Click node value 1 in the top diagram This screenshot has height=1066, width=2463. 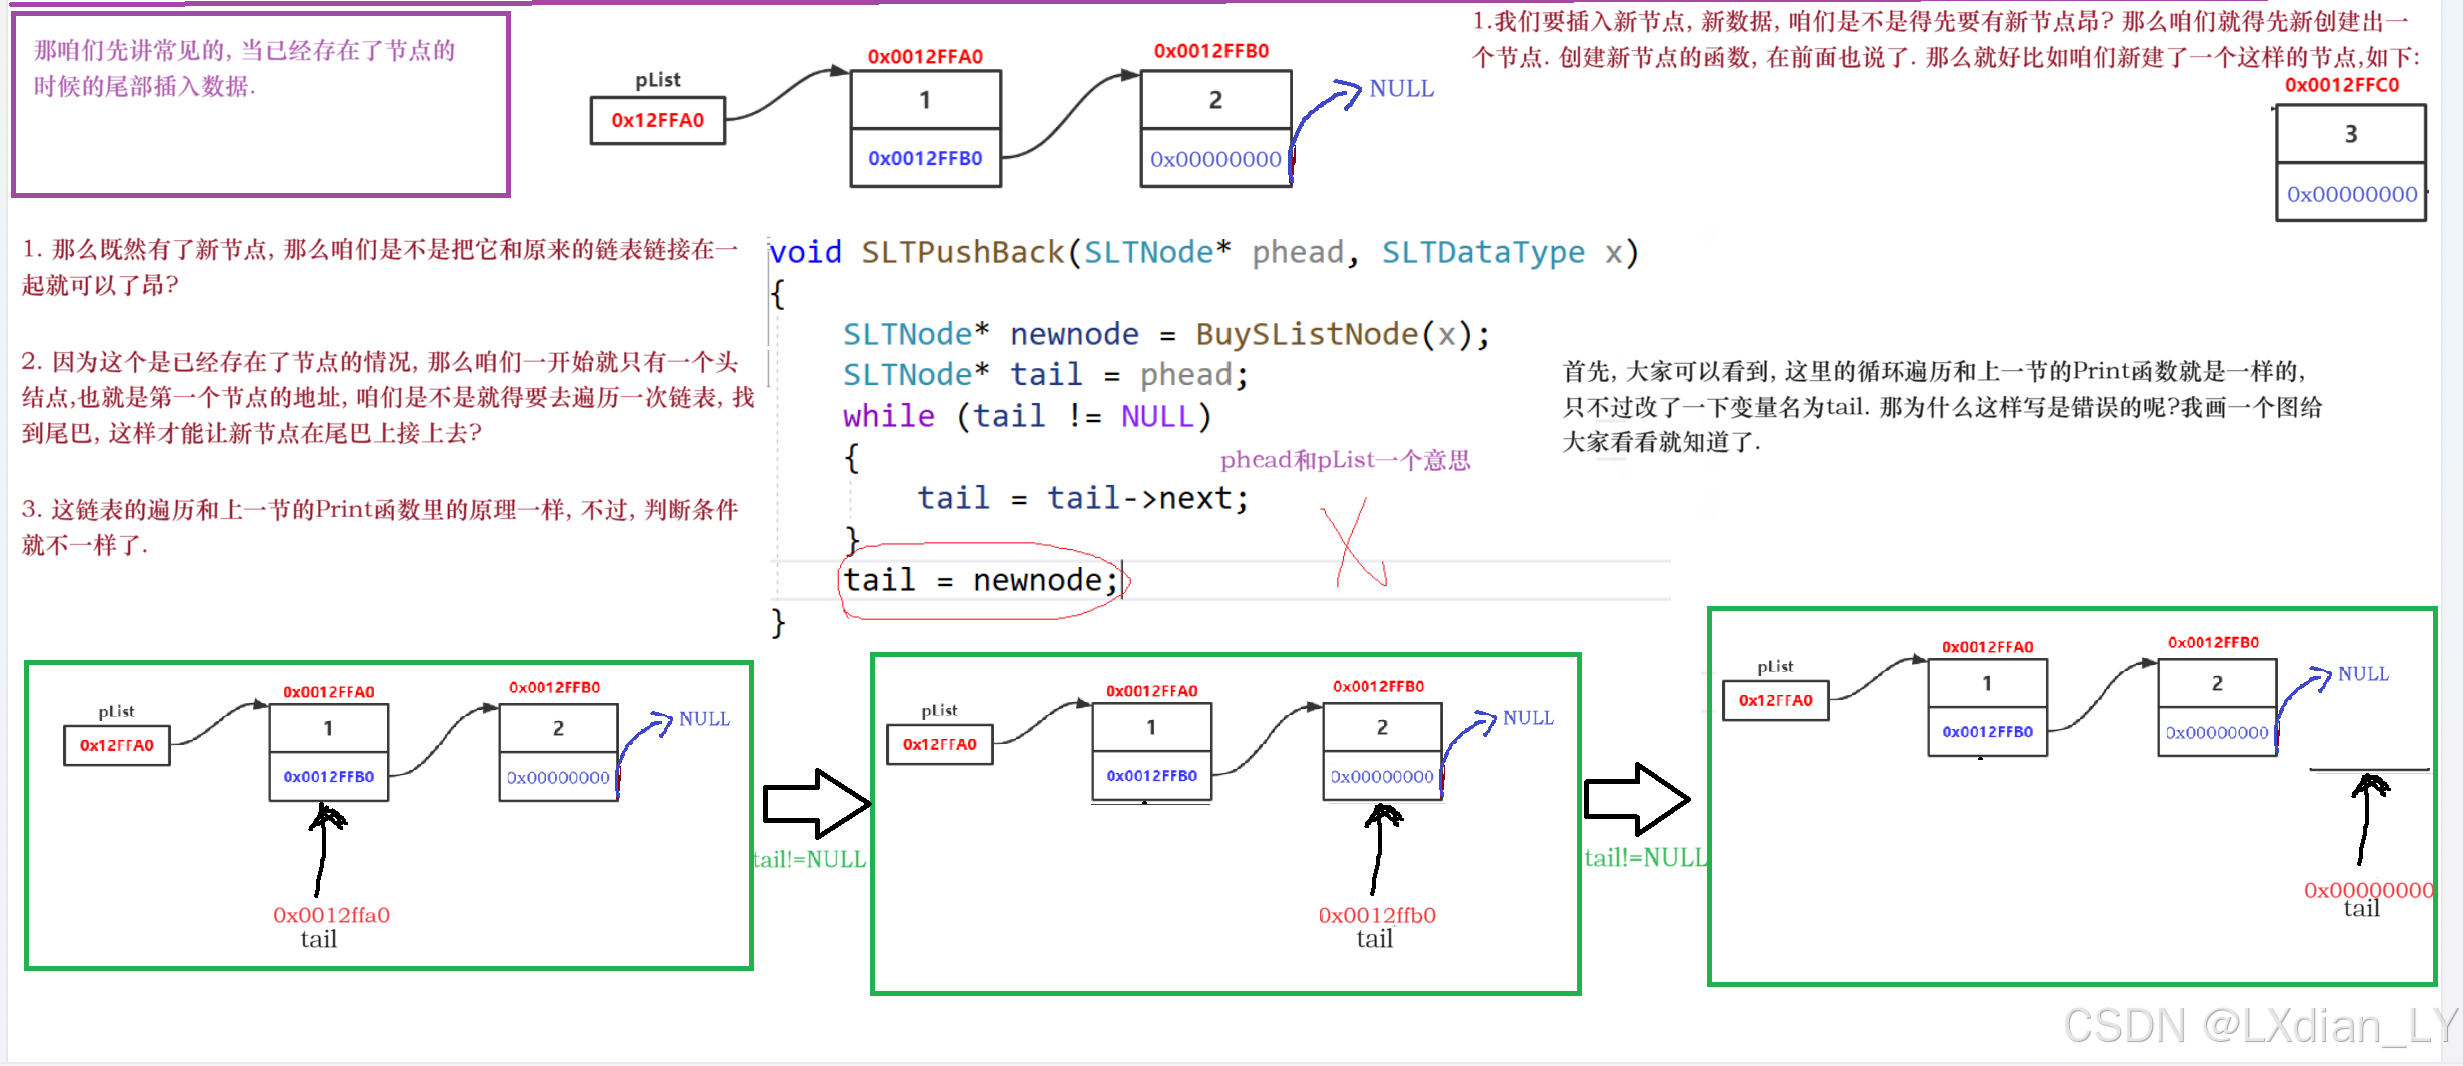click(925, 100)
